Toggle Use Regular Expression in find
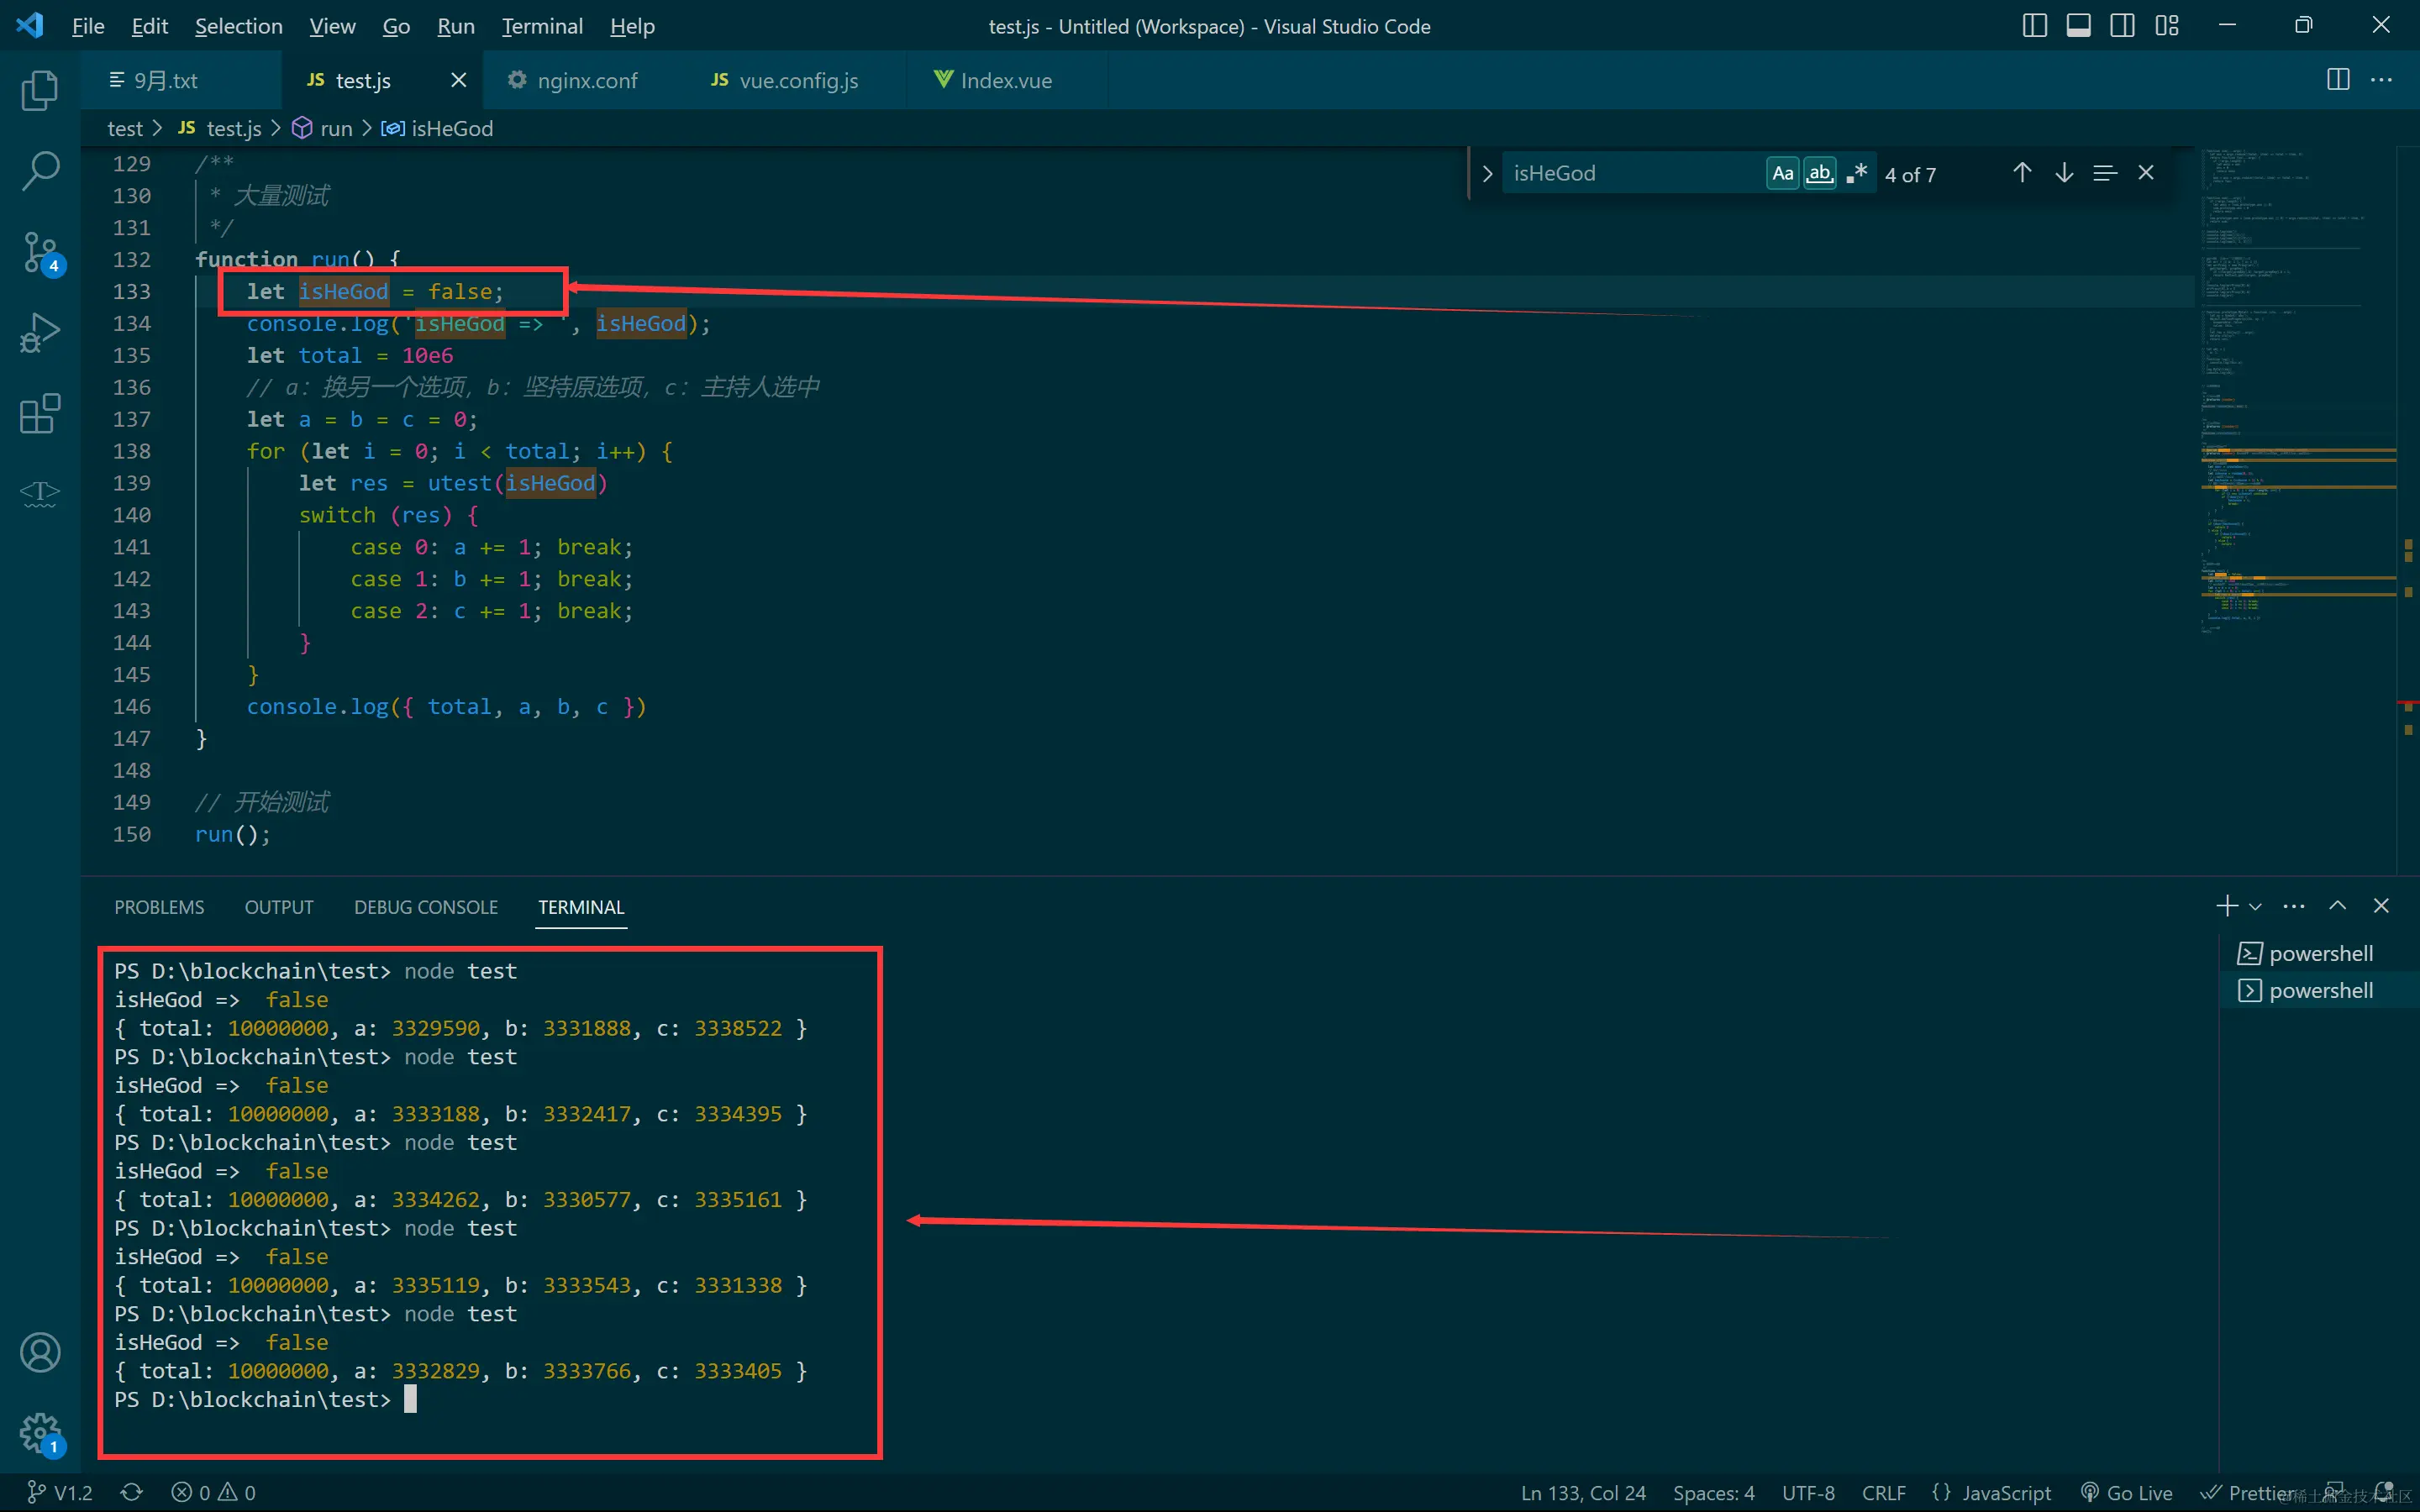This screenshot has width=2420, height=1512. 1857,173
